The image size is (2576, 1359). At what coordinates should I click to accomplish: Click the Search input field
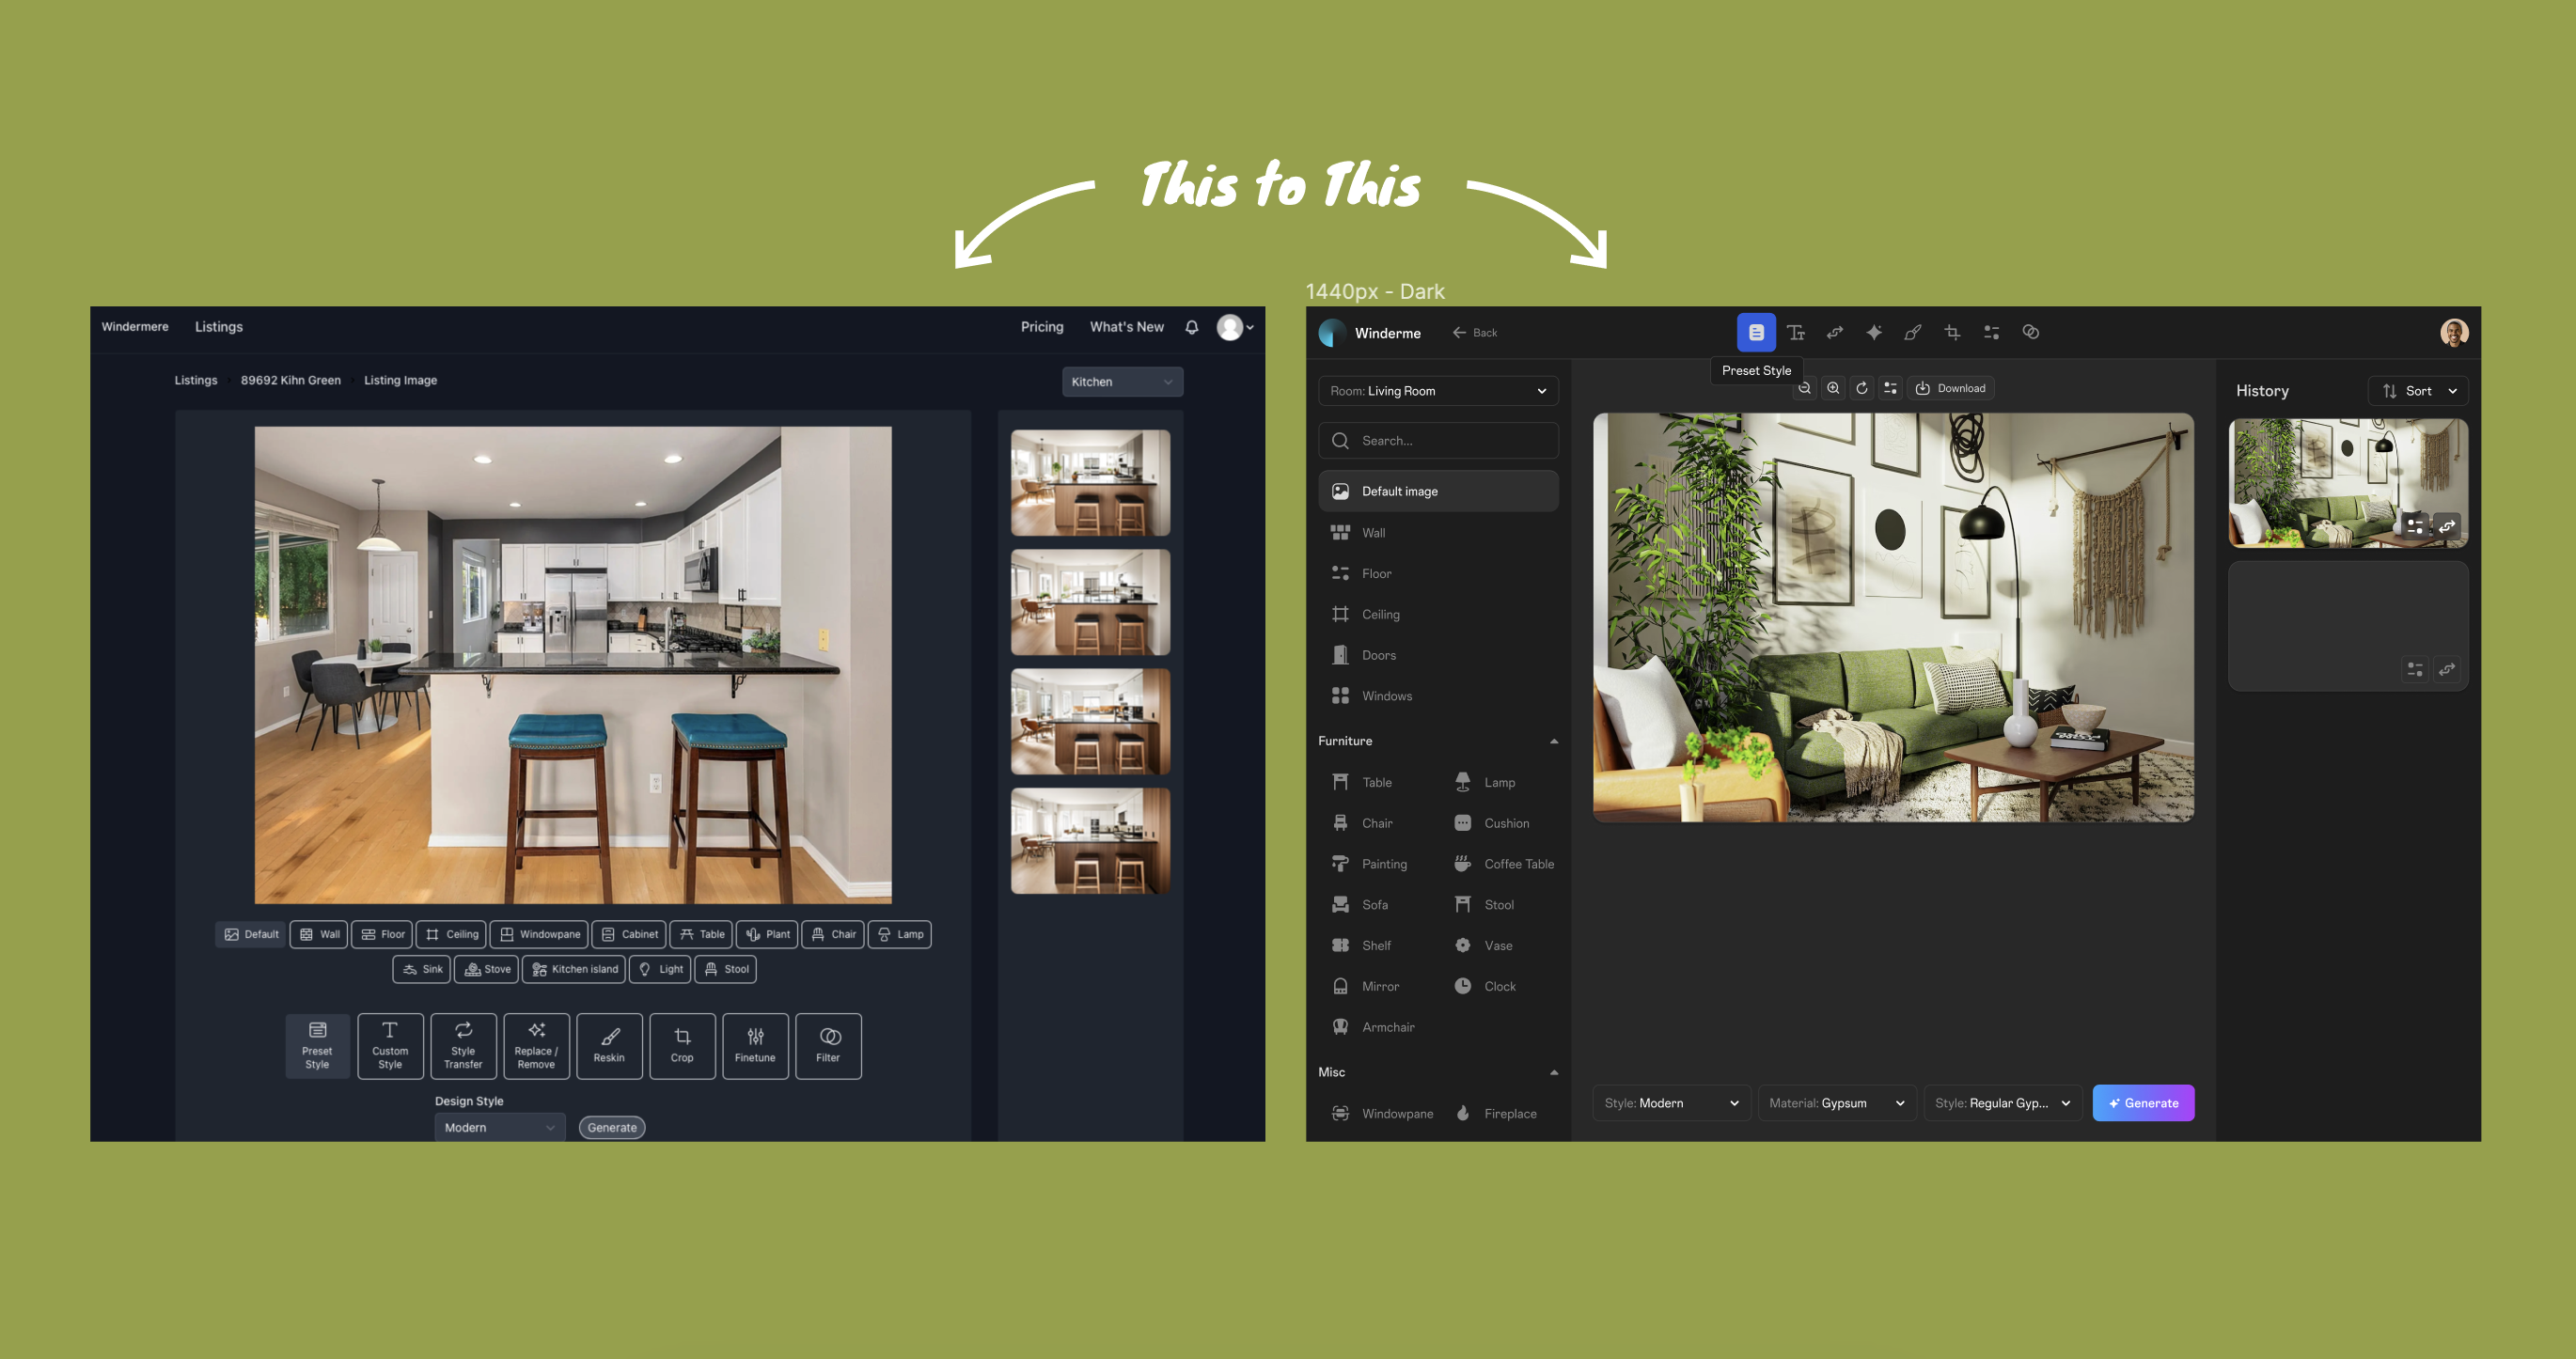point(1438,441)
